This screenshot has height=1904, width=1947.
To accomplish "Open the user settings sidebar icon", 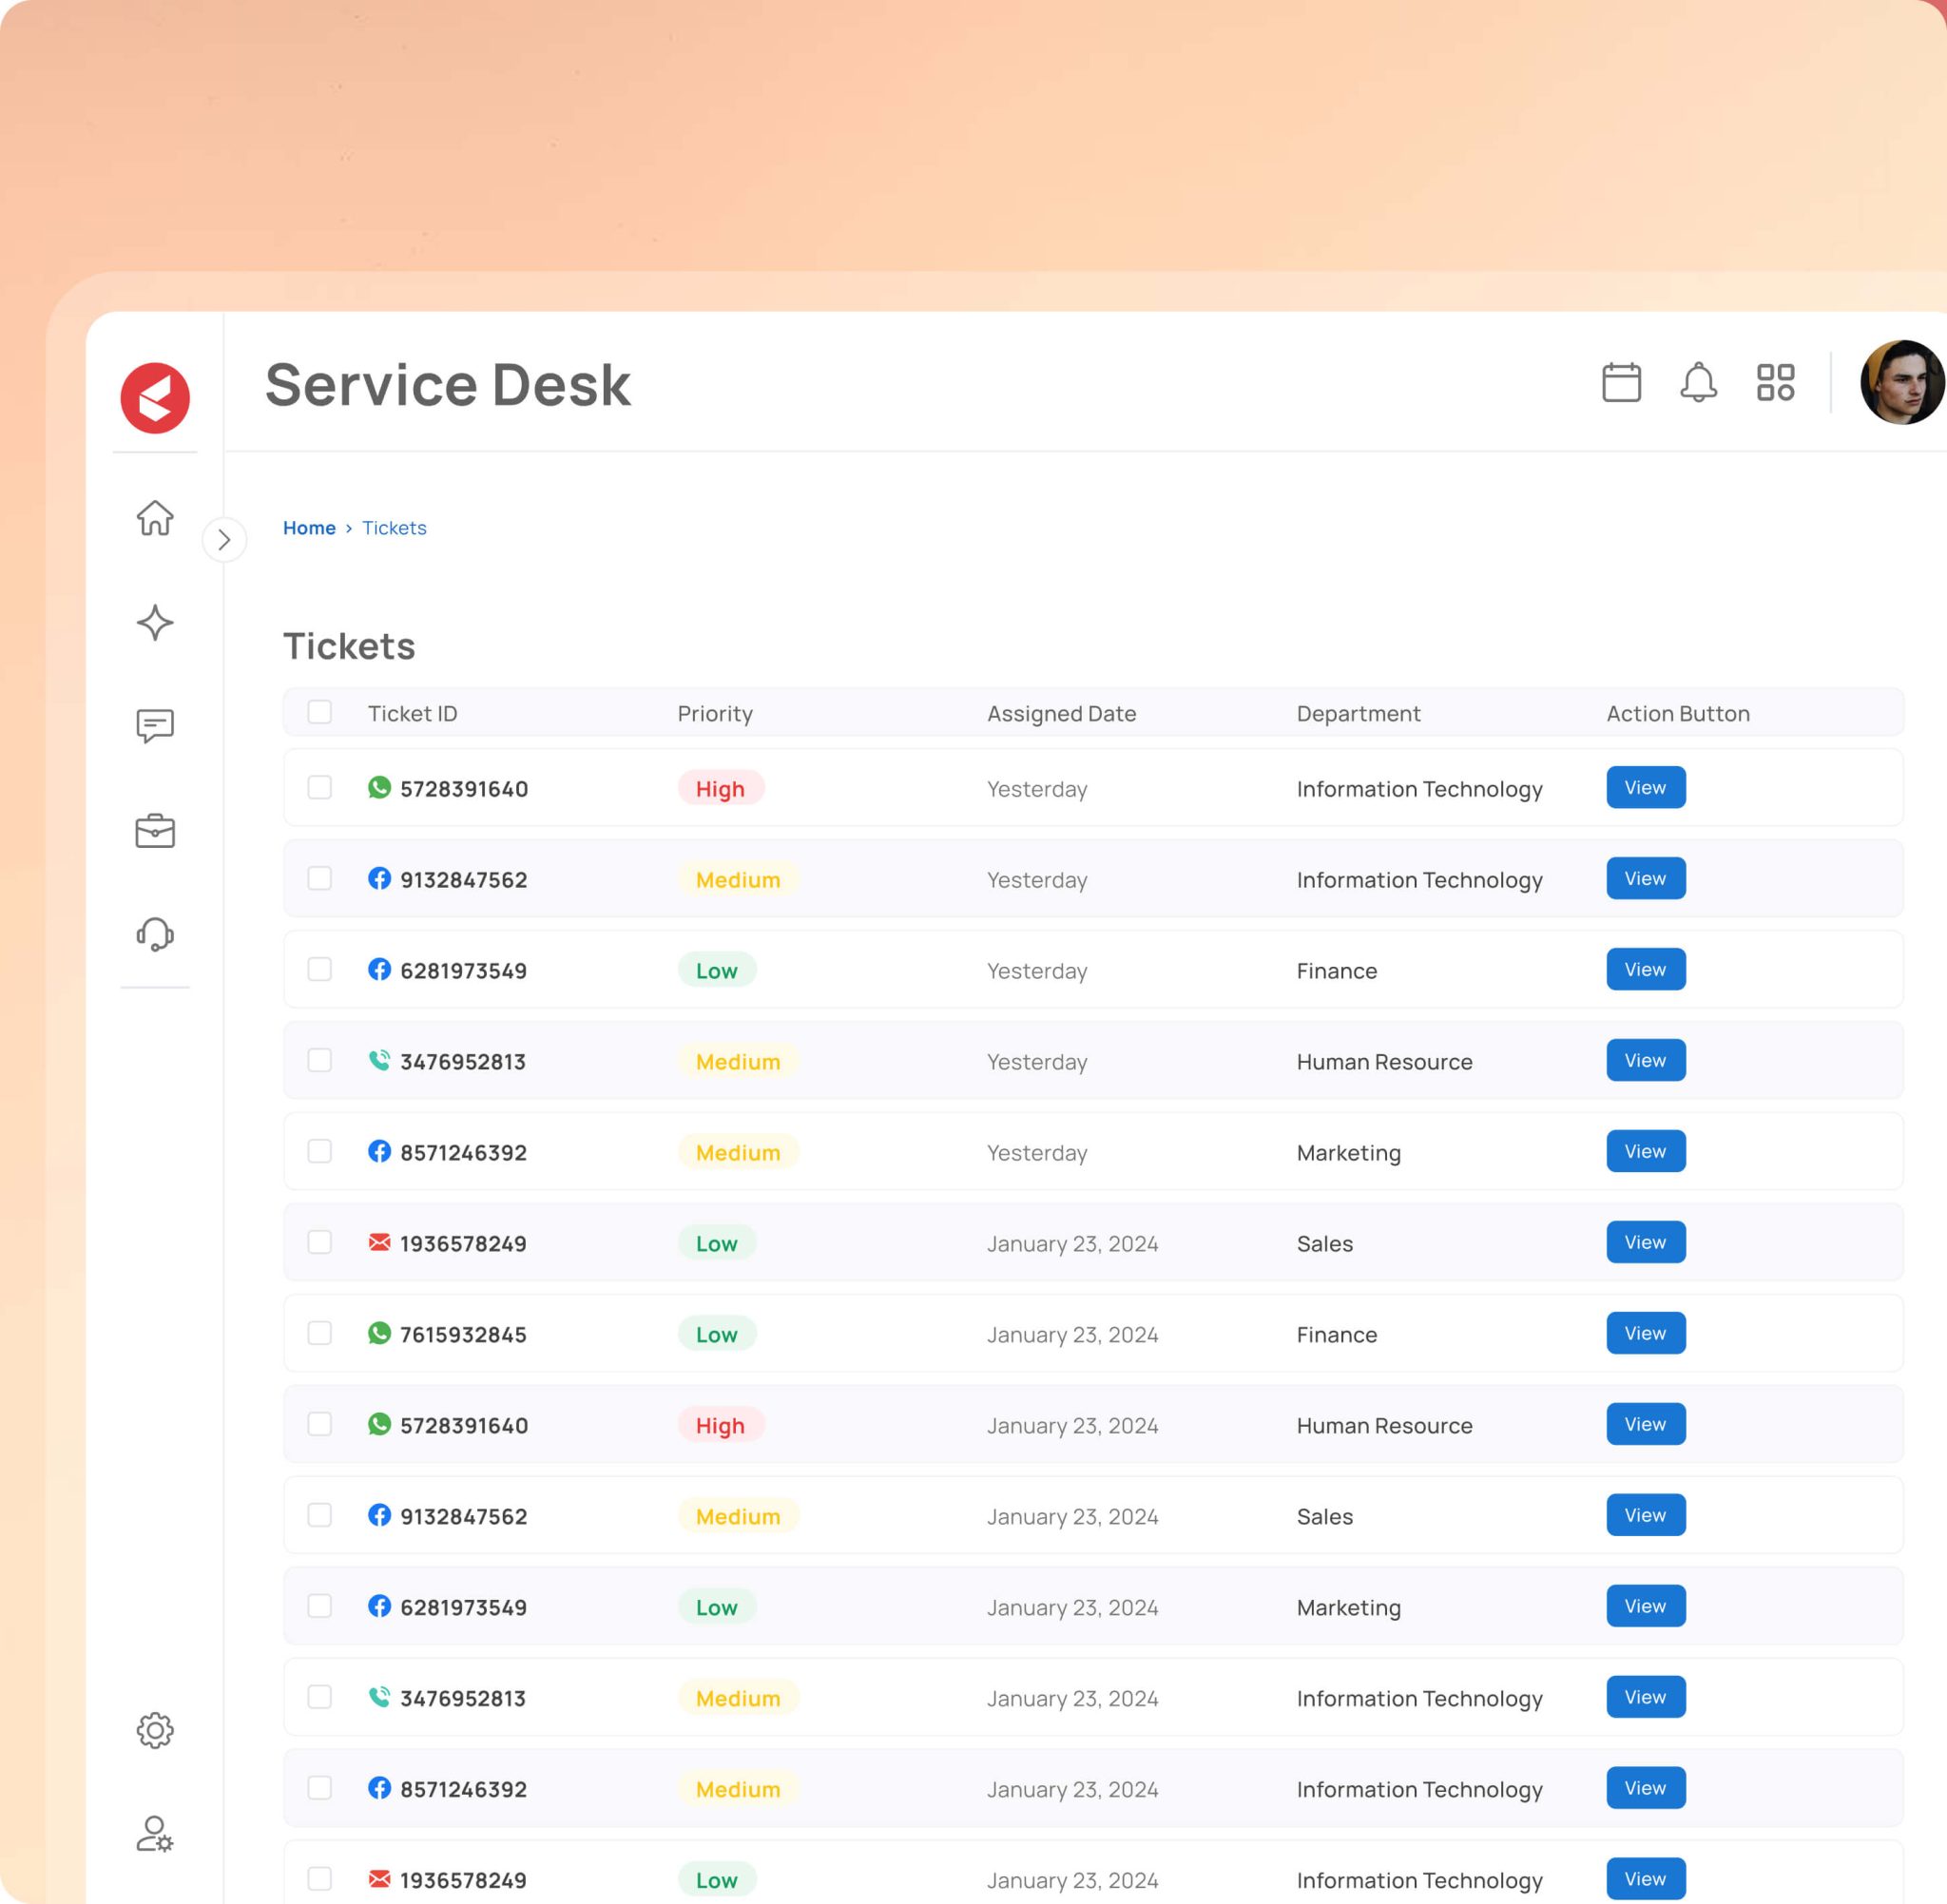I will click(x=155, y=1834).
